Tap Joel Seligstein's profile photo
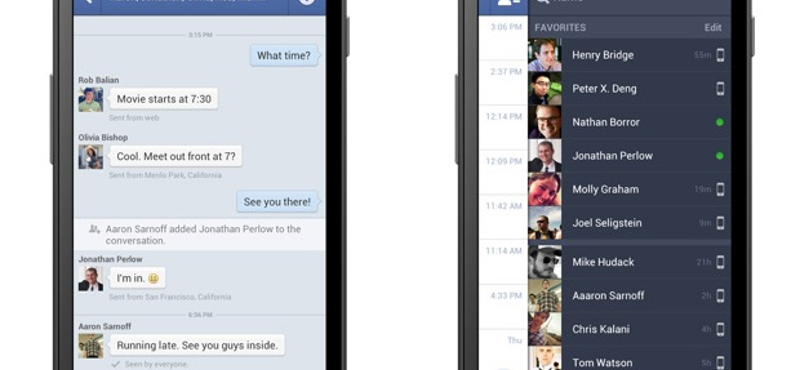This screenshot has width=800, height=370. coord(545,223)
